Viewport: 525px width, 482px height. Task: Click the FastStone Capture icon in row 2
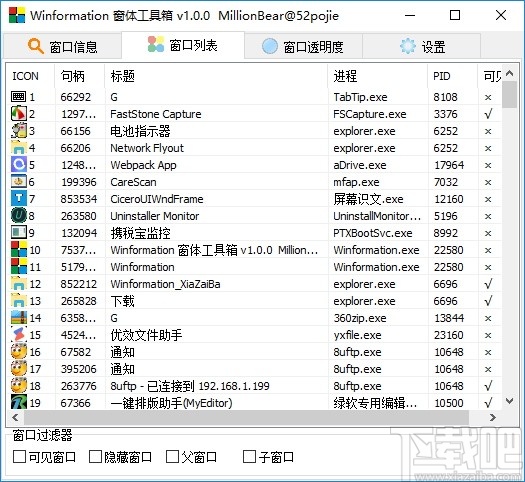pos(18,114)
